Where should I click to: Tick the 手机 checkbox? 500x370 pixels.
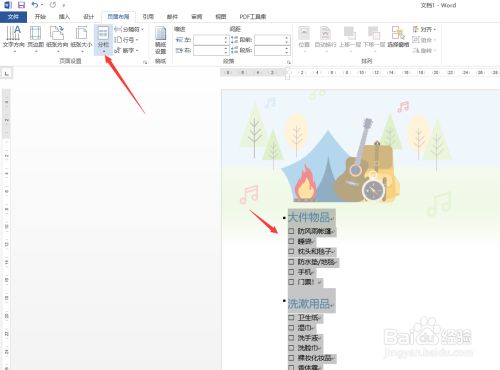click(291, 272)
